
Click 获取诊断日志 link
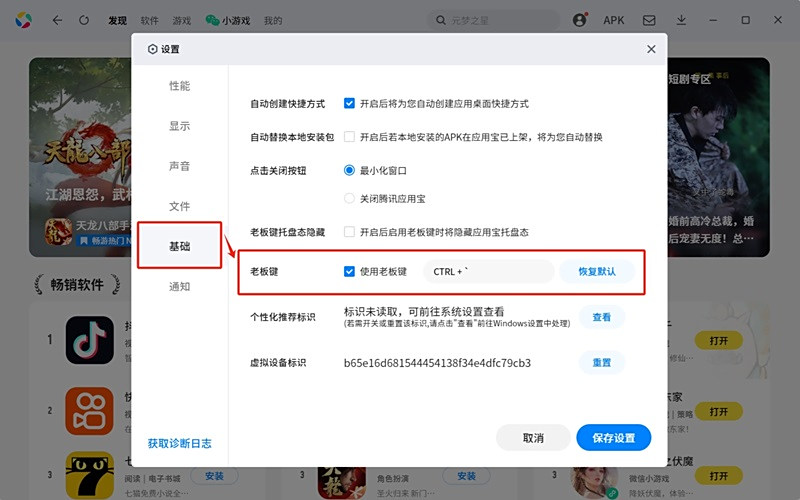(x=180, y=443)
